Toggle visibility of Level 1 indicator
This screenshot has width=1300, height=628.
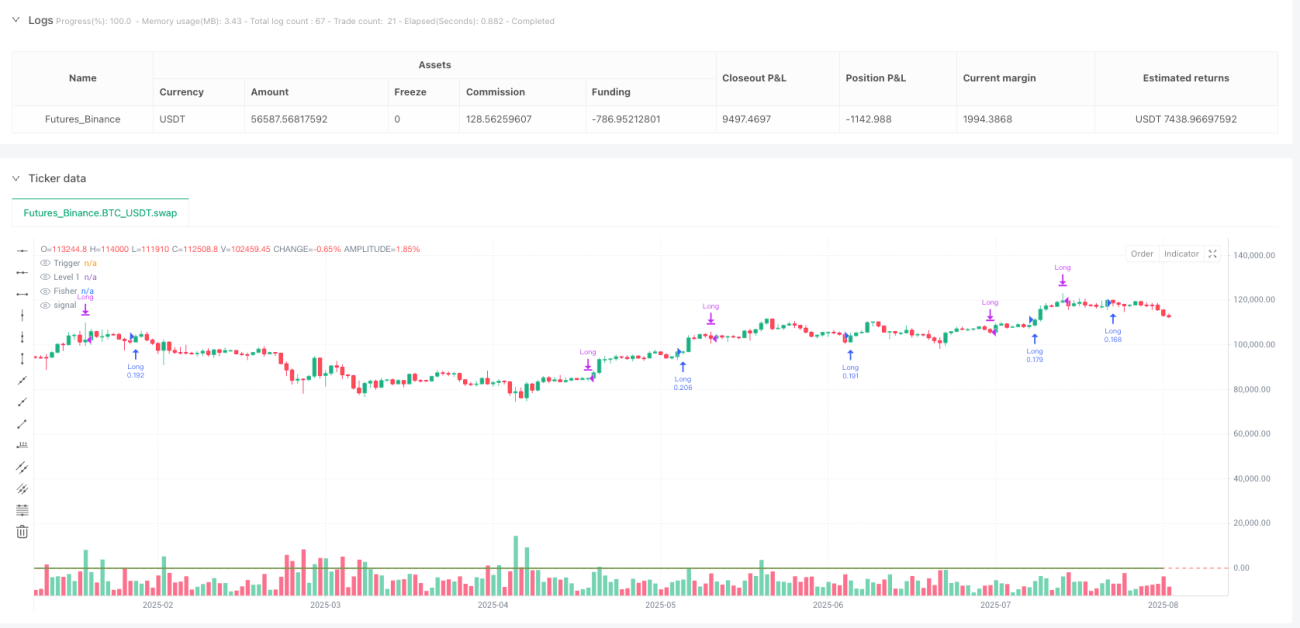pyautogui.click(x=44, y=277)
